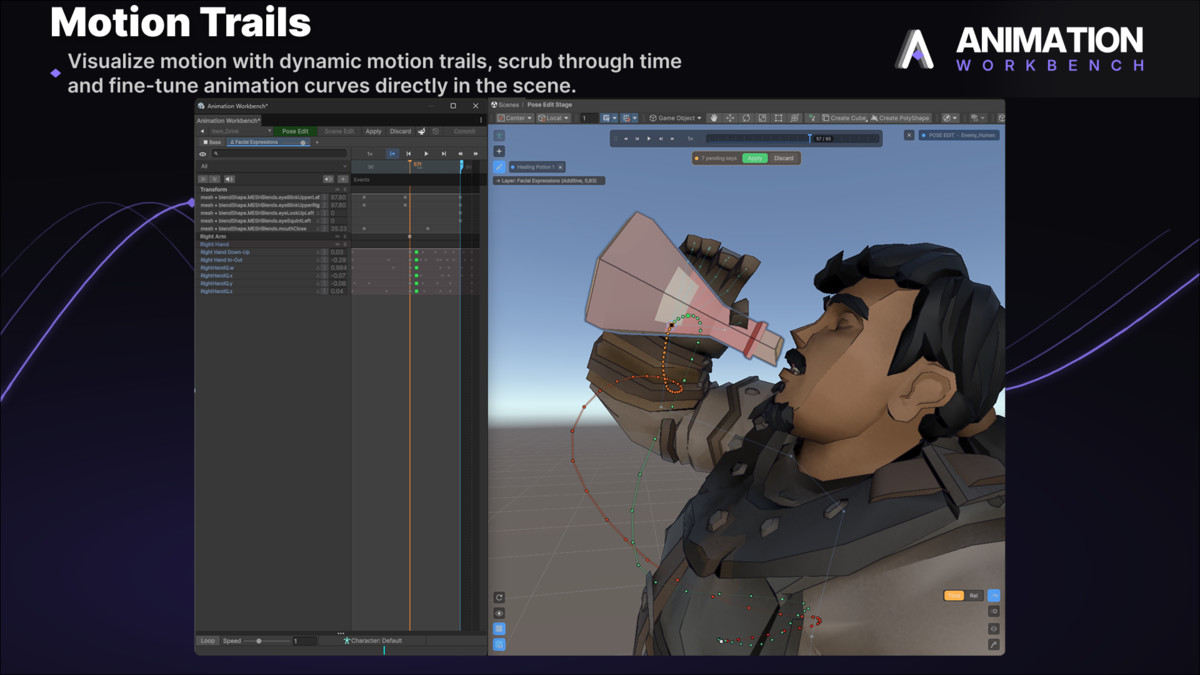Remove the Healing Potion 1 chip
The width and height of the screenshot is (1200, 675).
point(560,167)
